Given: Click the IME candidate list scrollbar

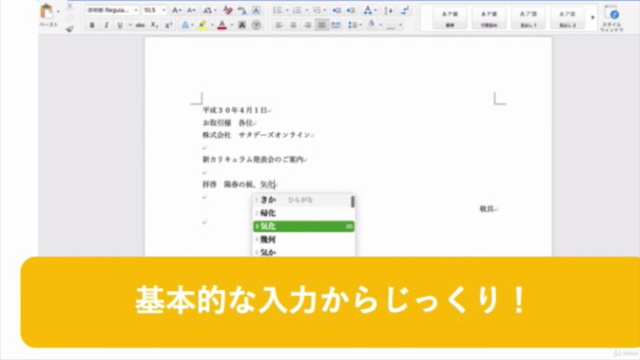Looking at the screenshot, I should tap(353, 202).
